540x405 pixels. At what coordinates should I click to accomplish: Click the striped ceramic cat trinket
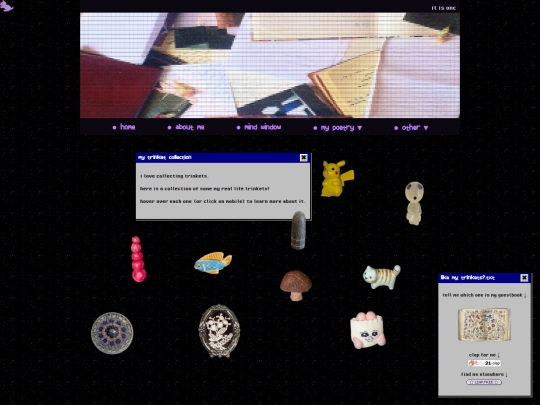point(382,277)
